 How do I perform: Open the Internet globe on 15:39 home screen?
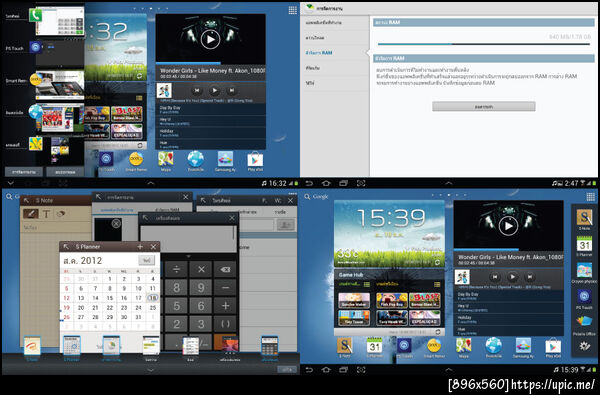(493, 346)
